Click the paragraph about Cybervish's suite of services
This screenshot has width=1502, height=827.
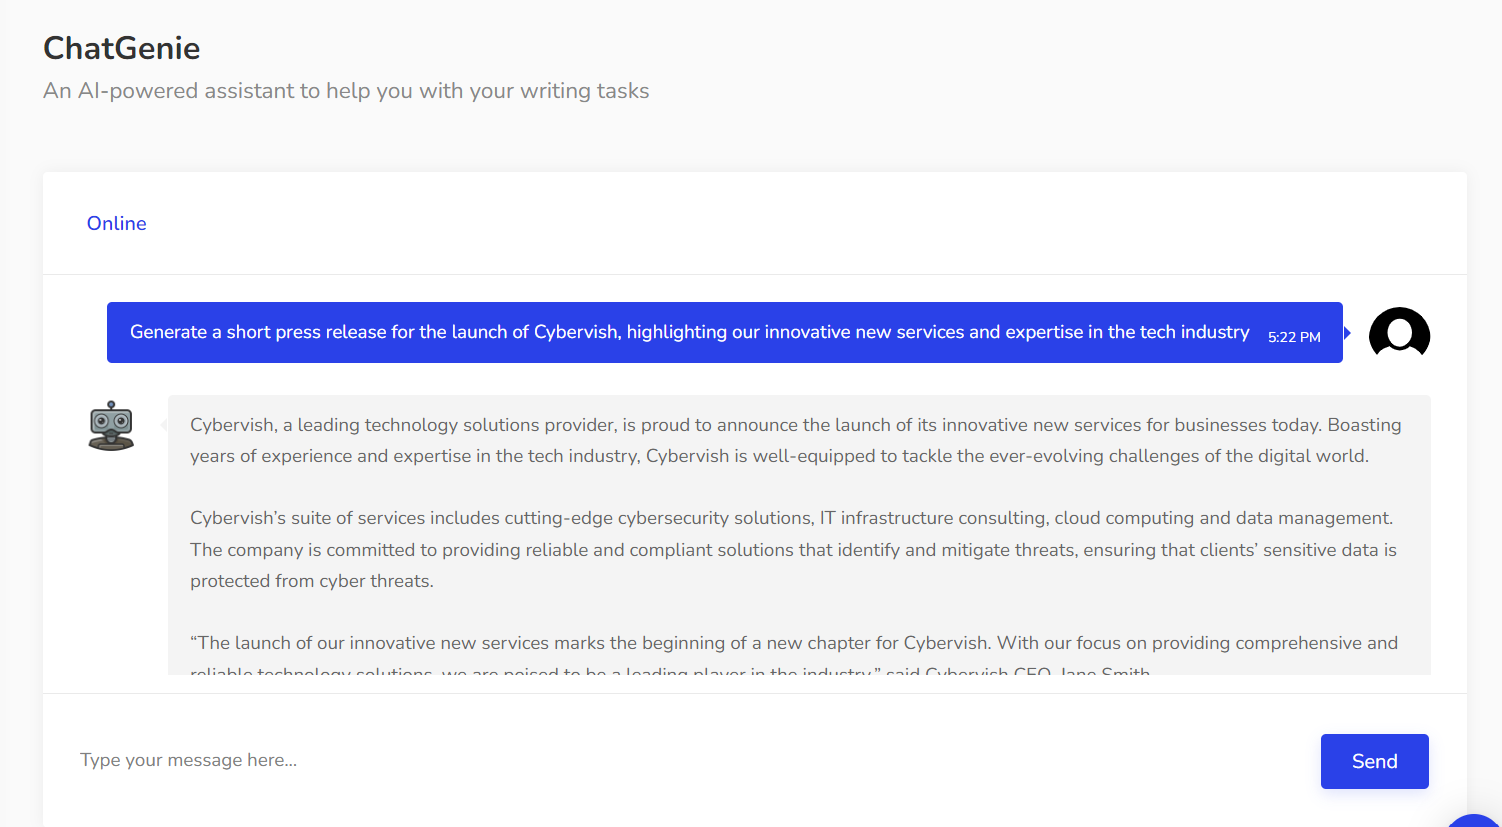click(793, 549)
